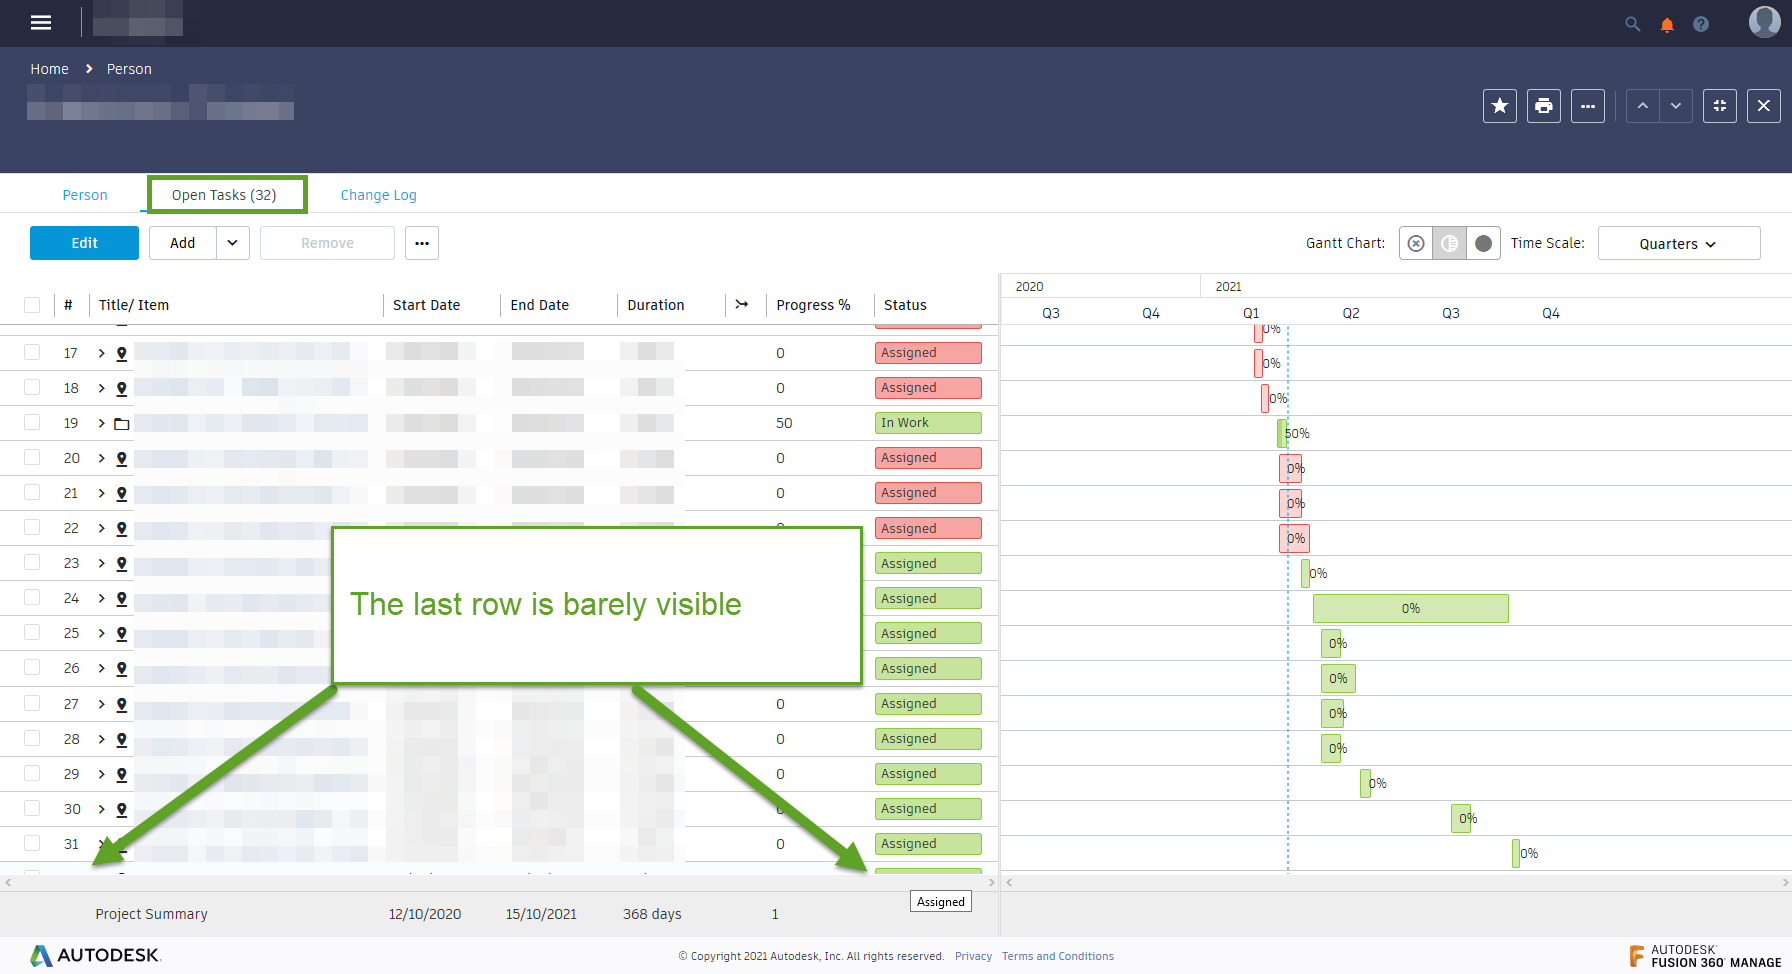Open toolbar ellipsis menu next to Remove
The width and height of the screenshot is (1792, 974).
[422, 243]
